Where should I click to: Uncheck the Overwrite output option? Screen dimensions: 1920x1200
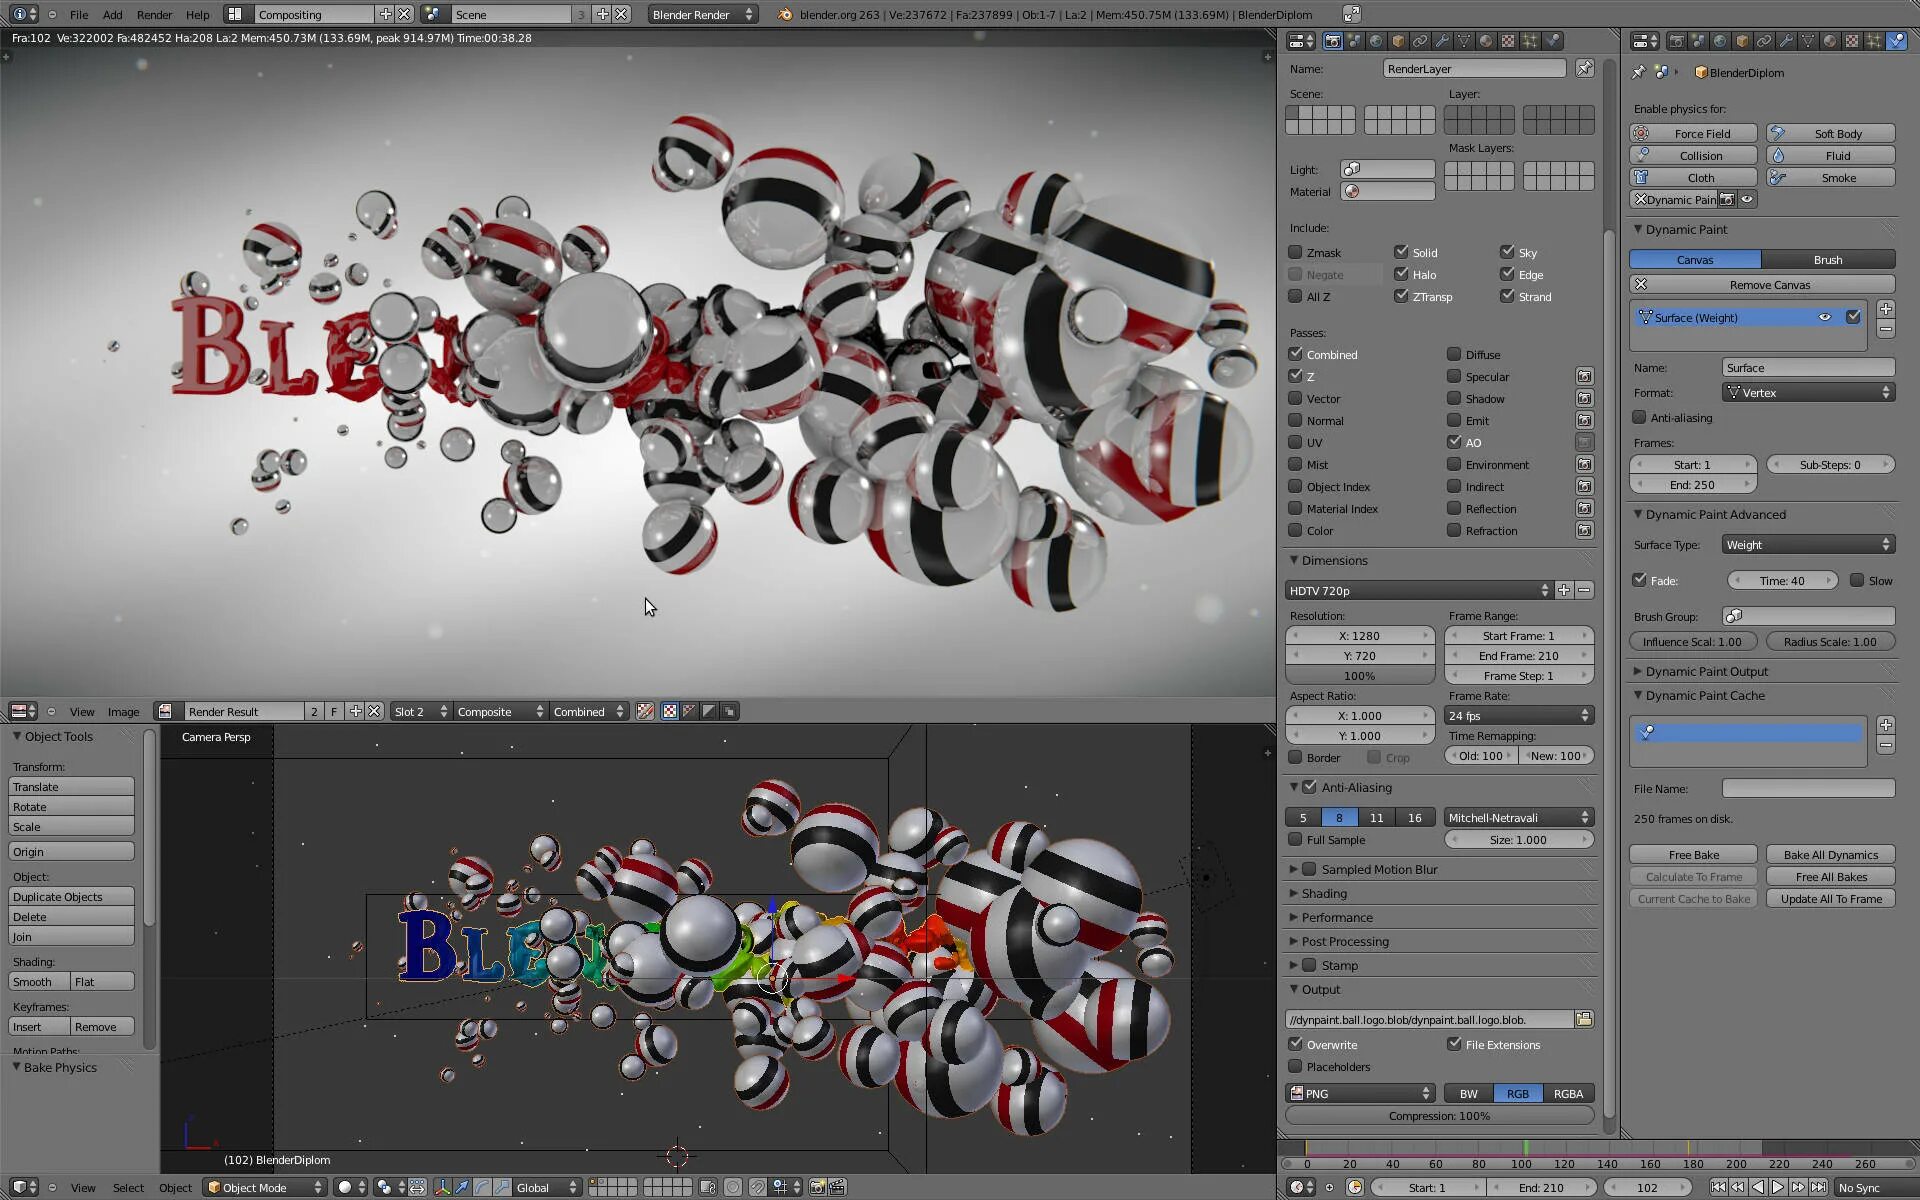1296,1044
